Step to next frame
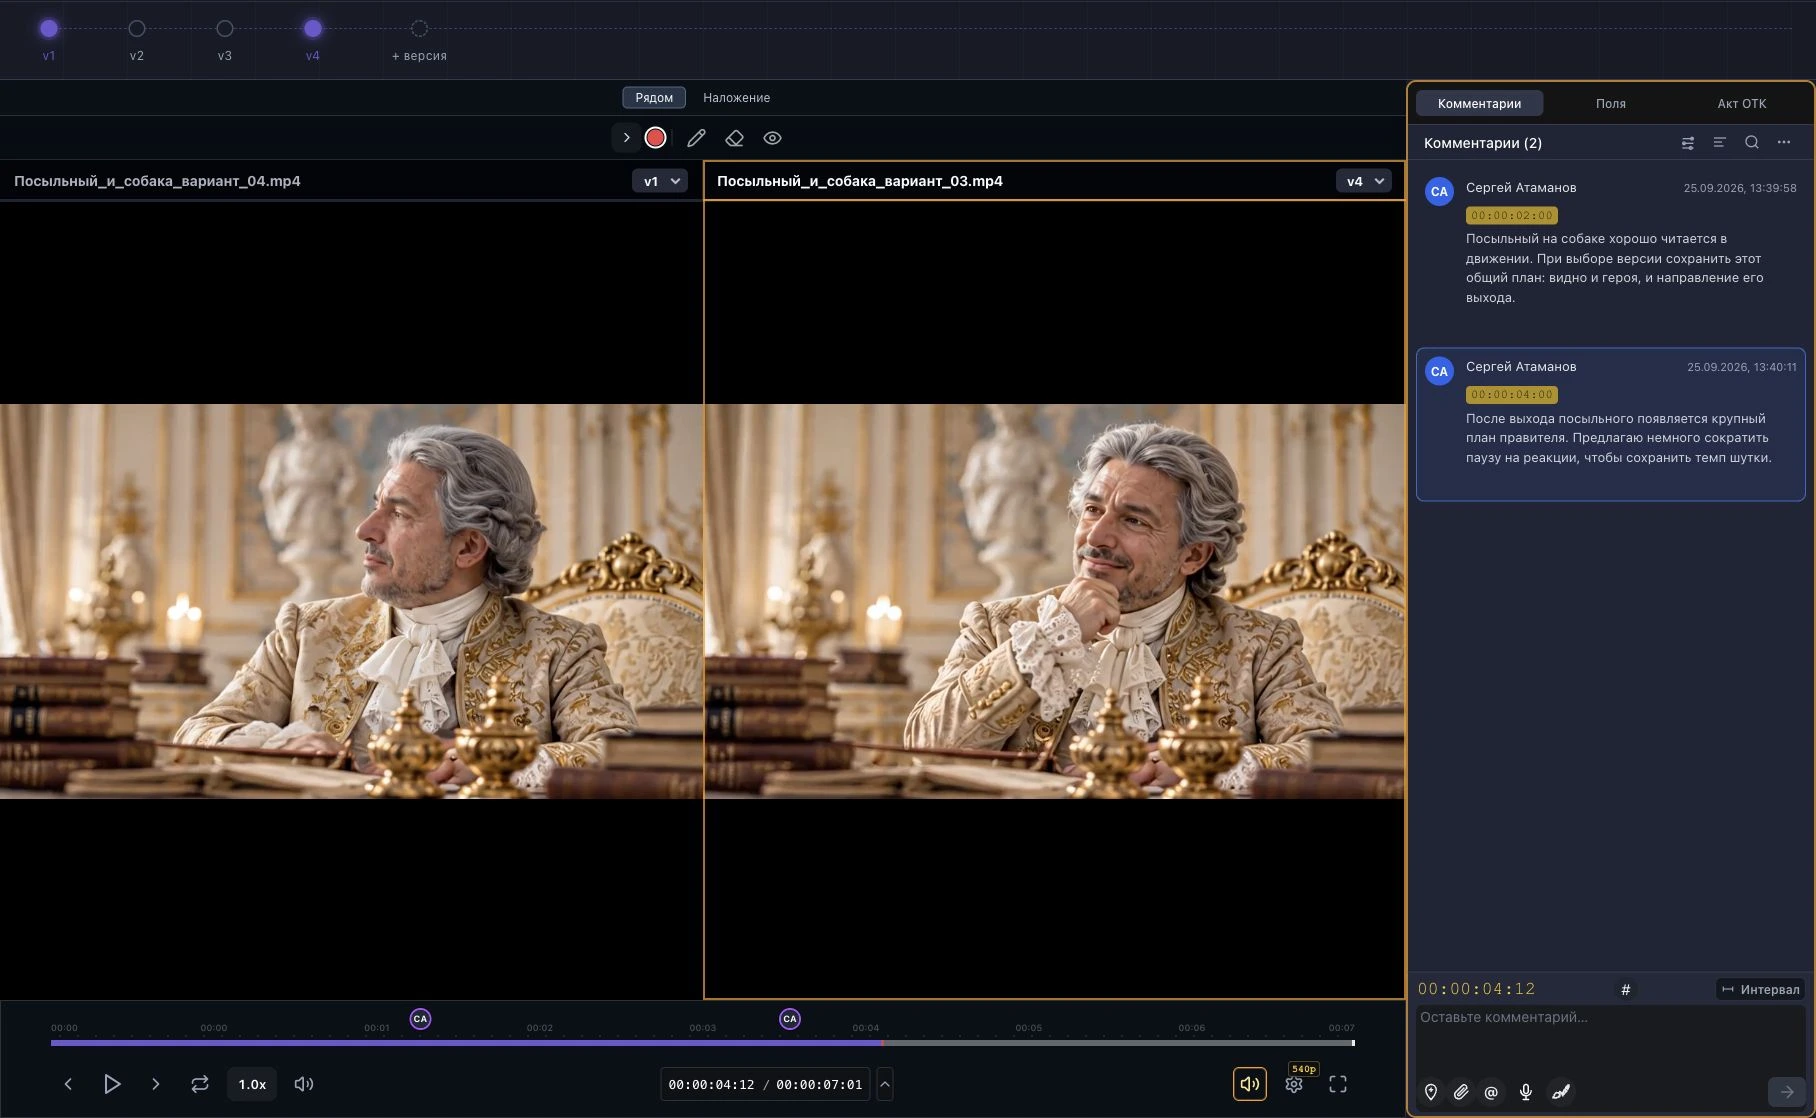 click(155, 1084)
